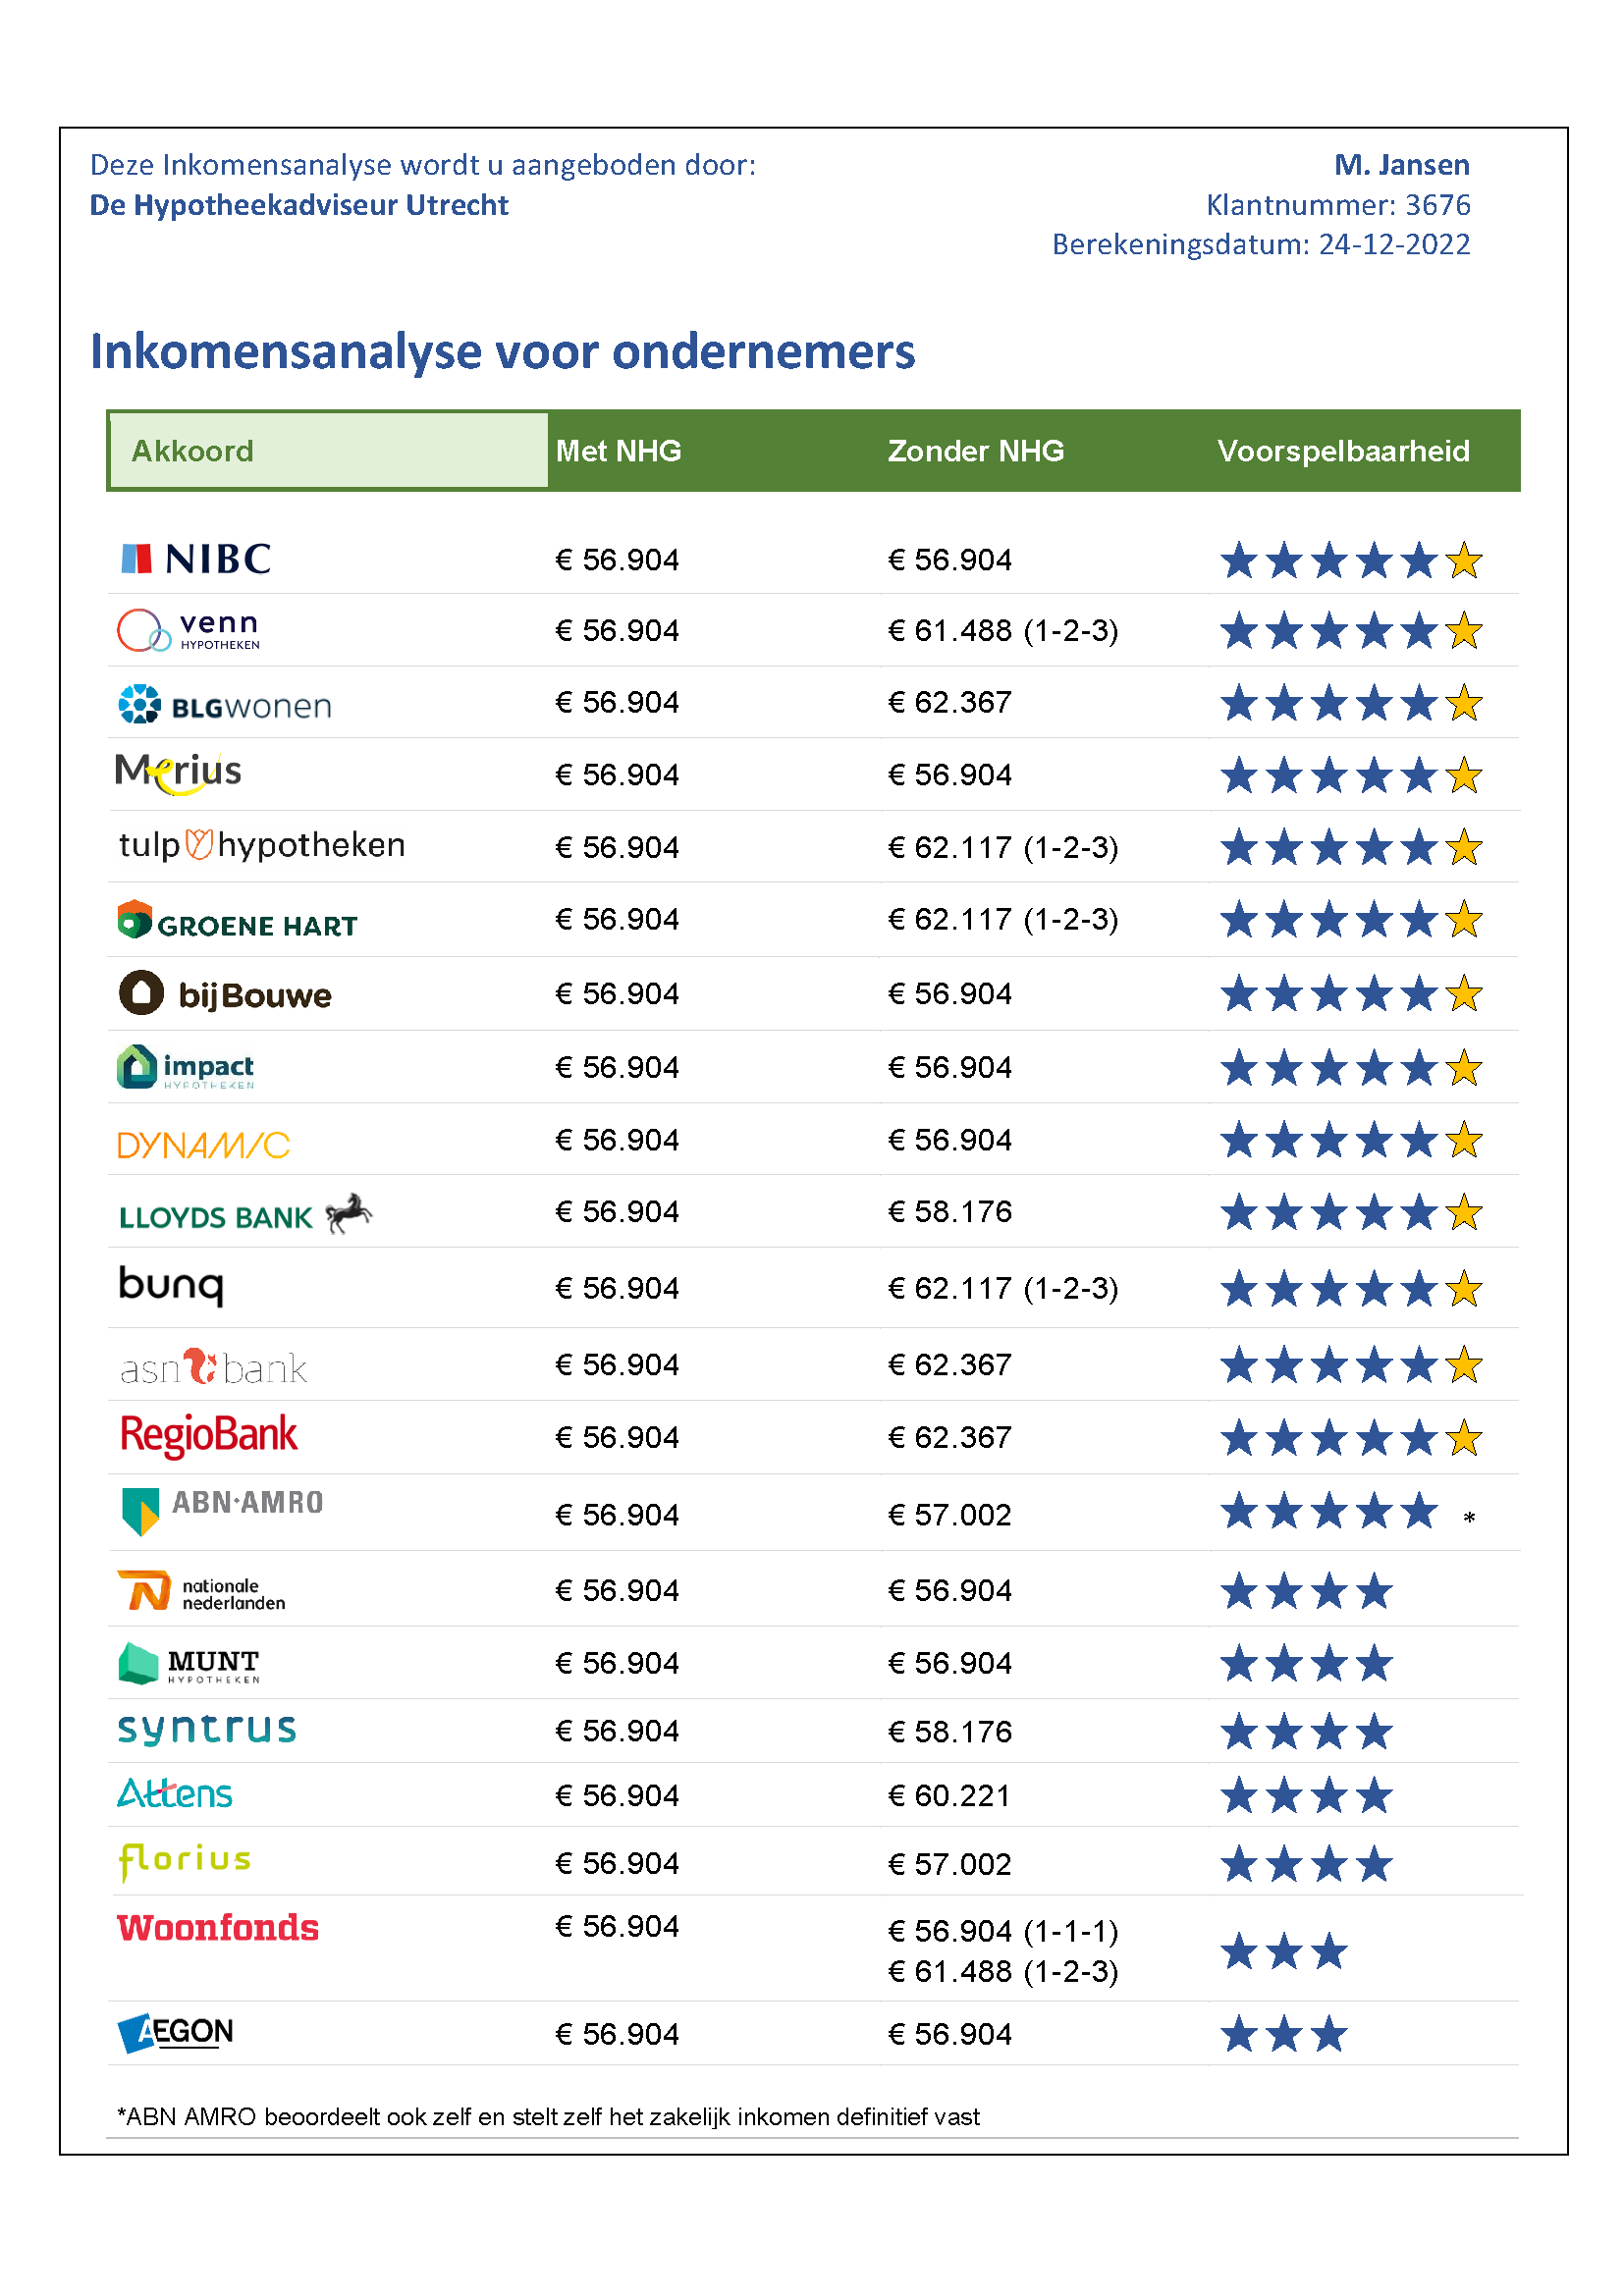1624x2296 pixels.
Task: Click the Nationale Nederlanden logo
Action: (202, 1592)
